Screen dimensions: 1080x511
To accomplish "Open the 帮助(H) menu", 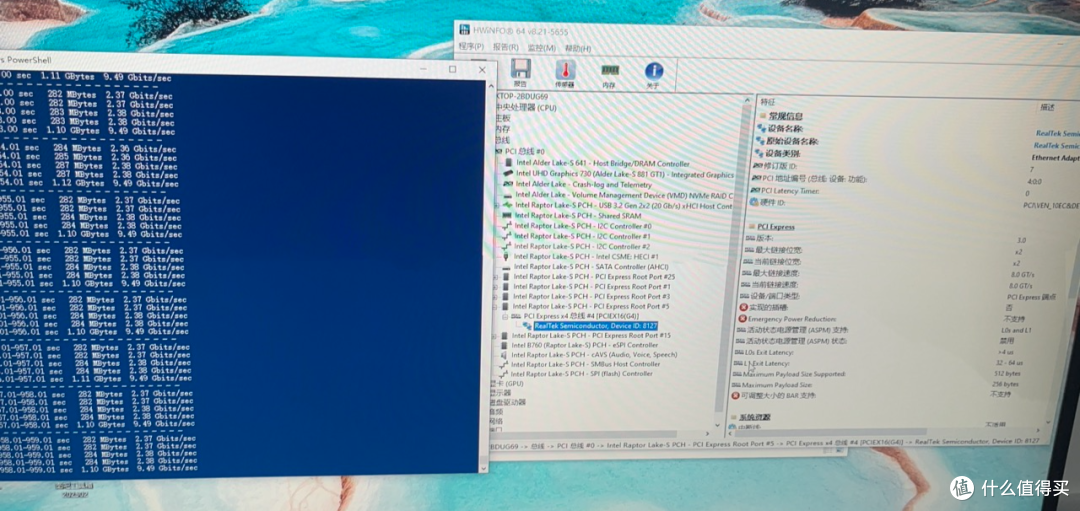I will click(x=578, y=48).
